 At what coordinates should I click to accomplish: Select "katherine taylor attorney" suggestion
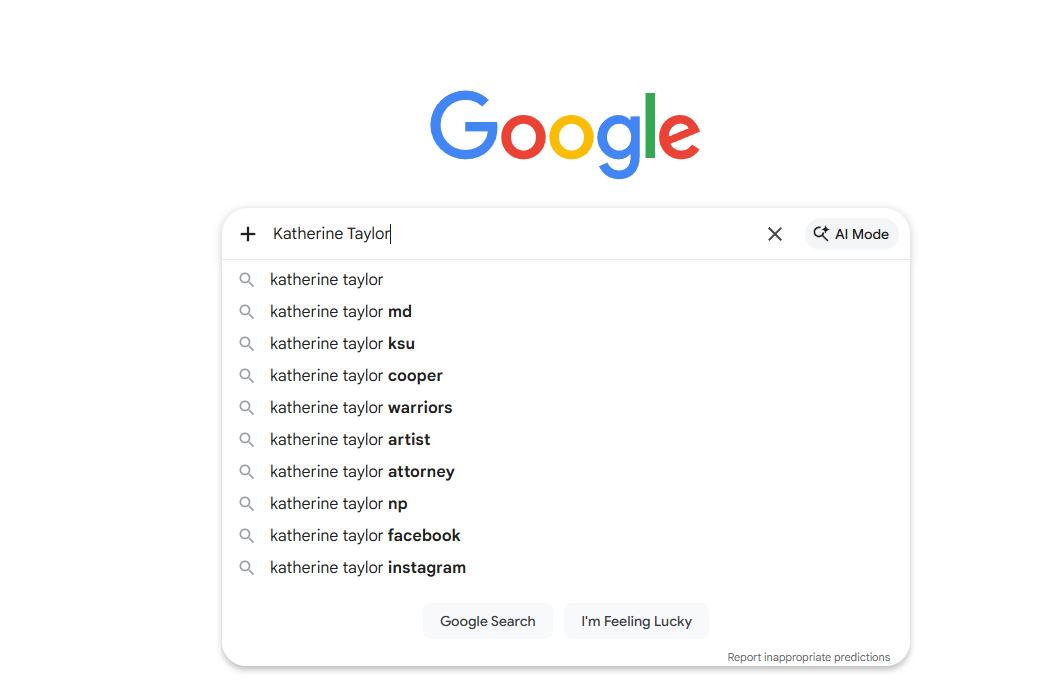pyautogui.click(x=362, y=472)
